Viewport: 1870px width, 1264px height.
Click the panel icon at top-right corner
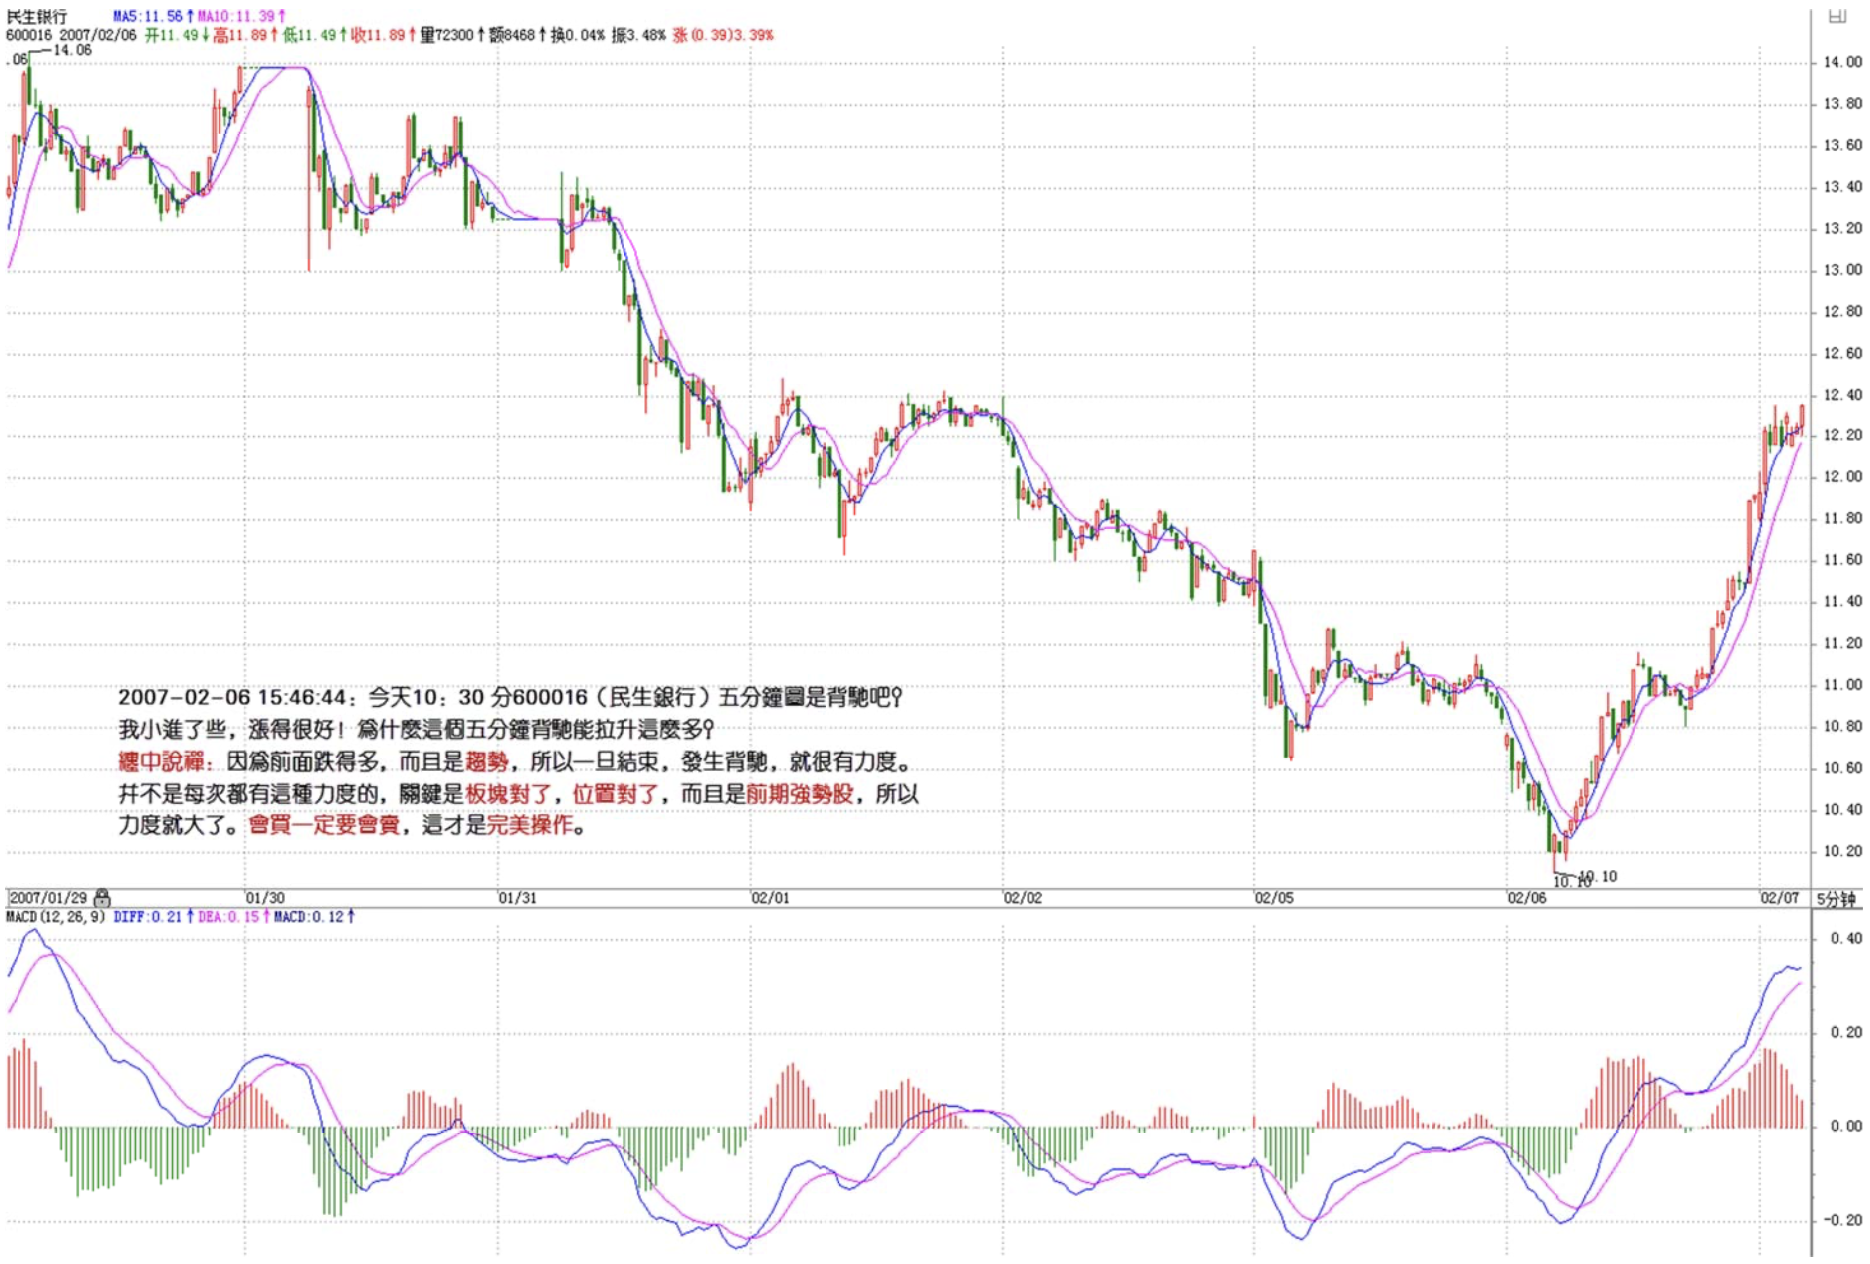pyautogui.click(x=1837, y=16)
